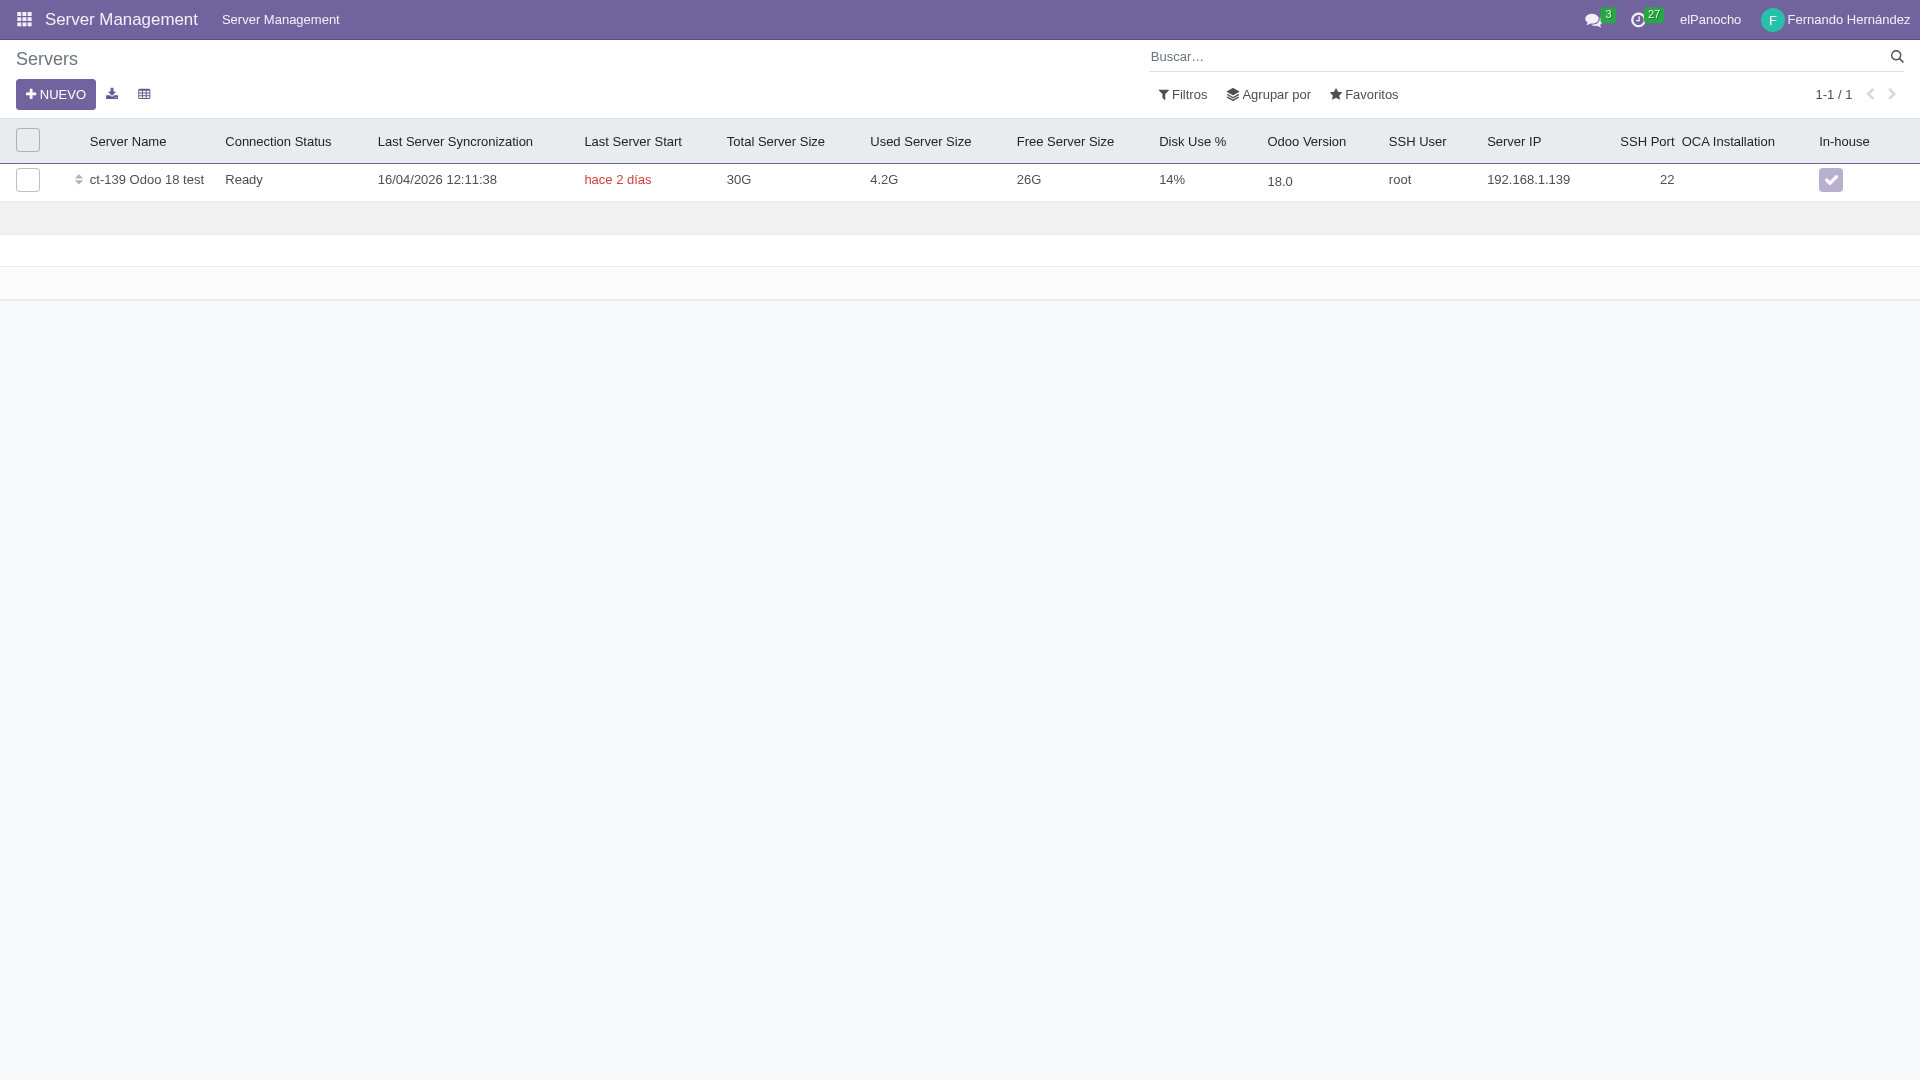1920x1080 pixels.
Task: Click the search magnifier icon
Action: pyautogui.click(x=1896, y=57)
